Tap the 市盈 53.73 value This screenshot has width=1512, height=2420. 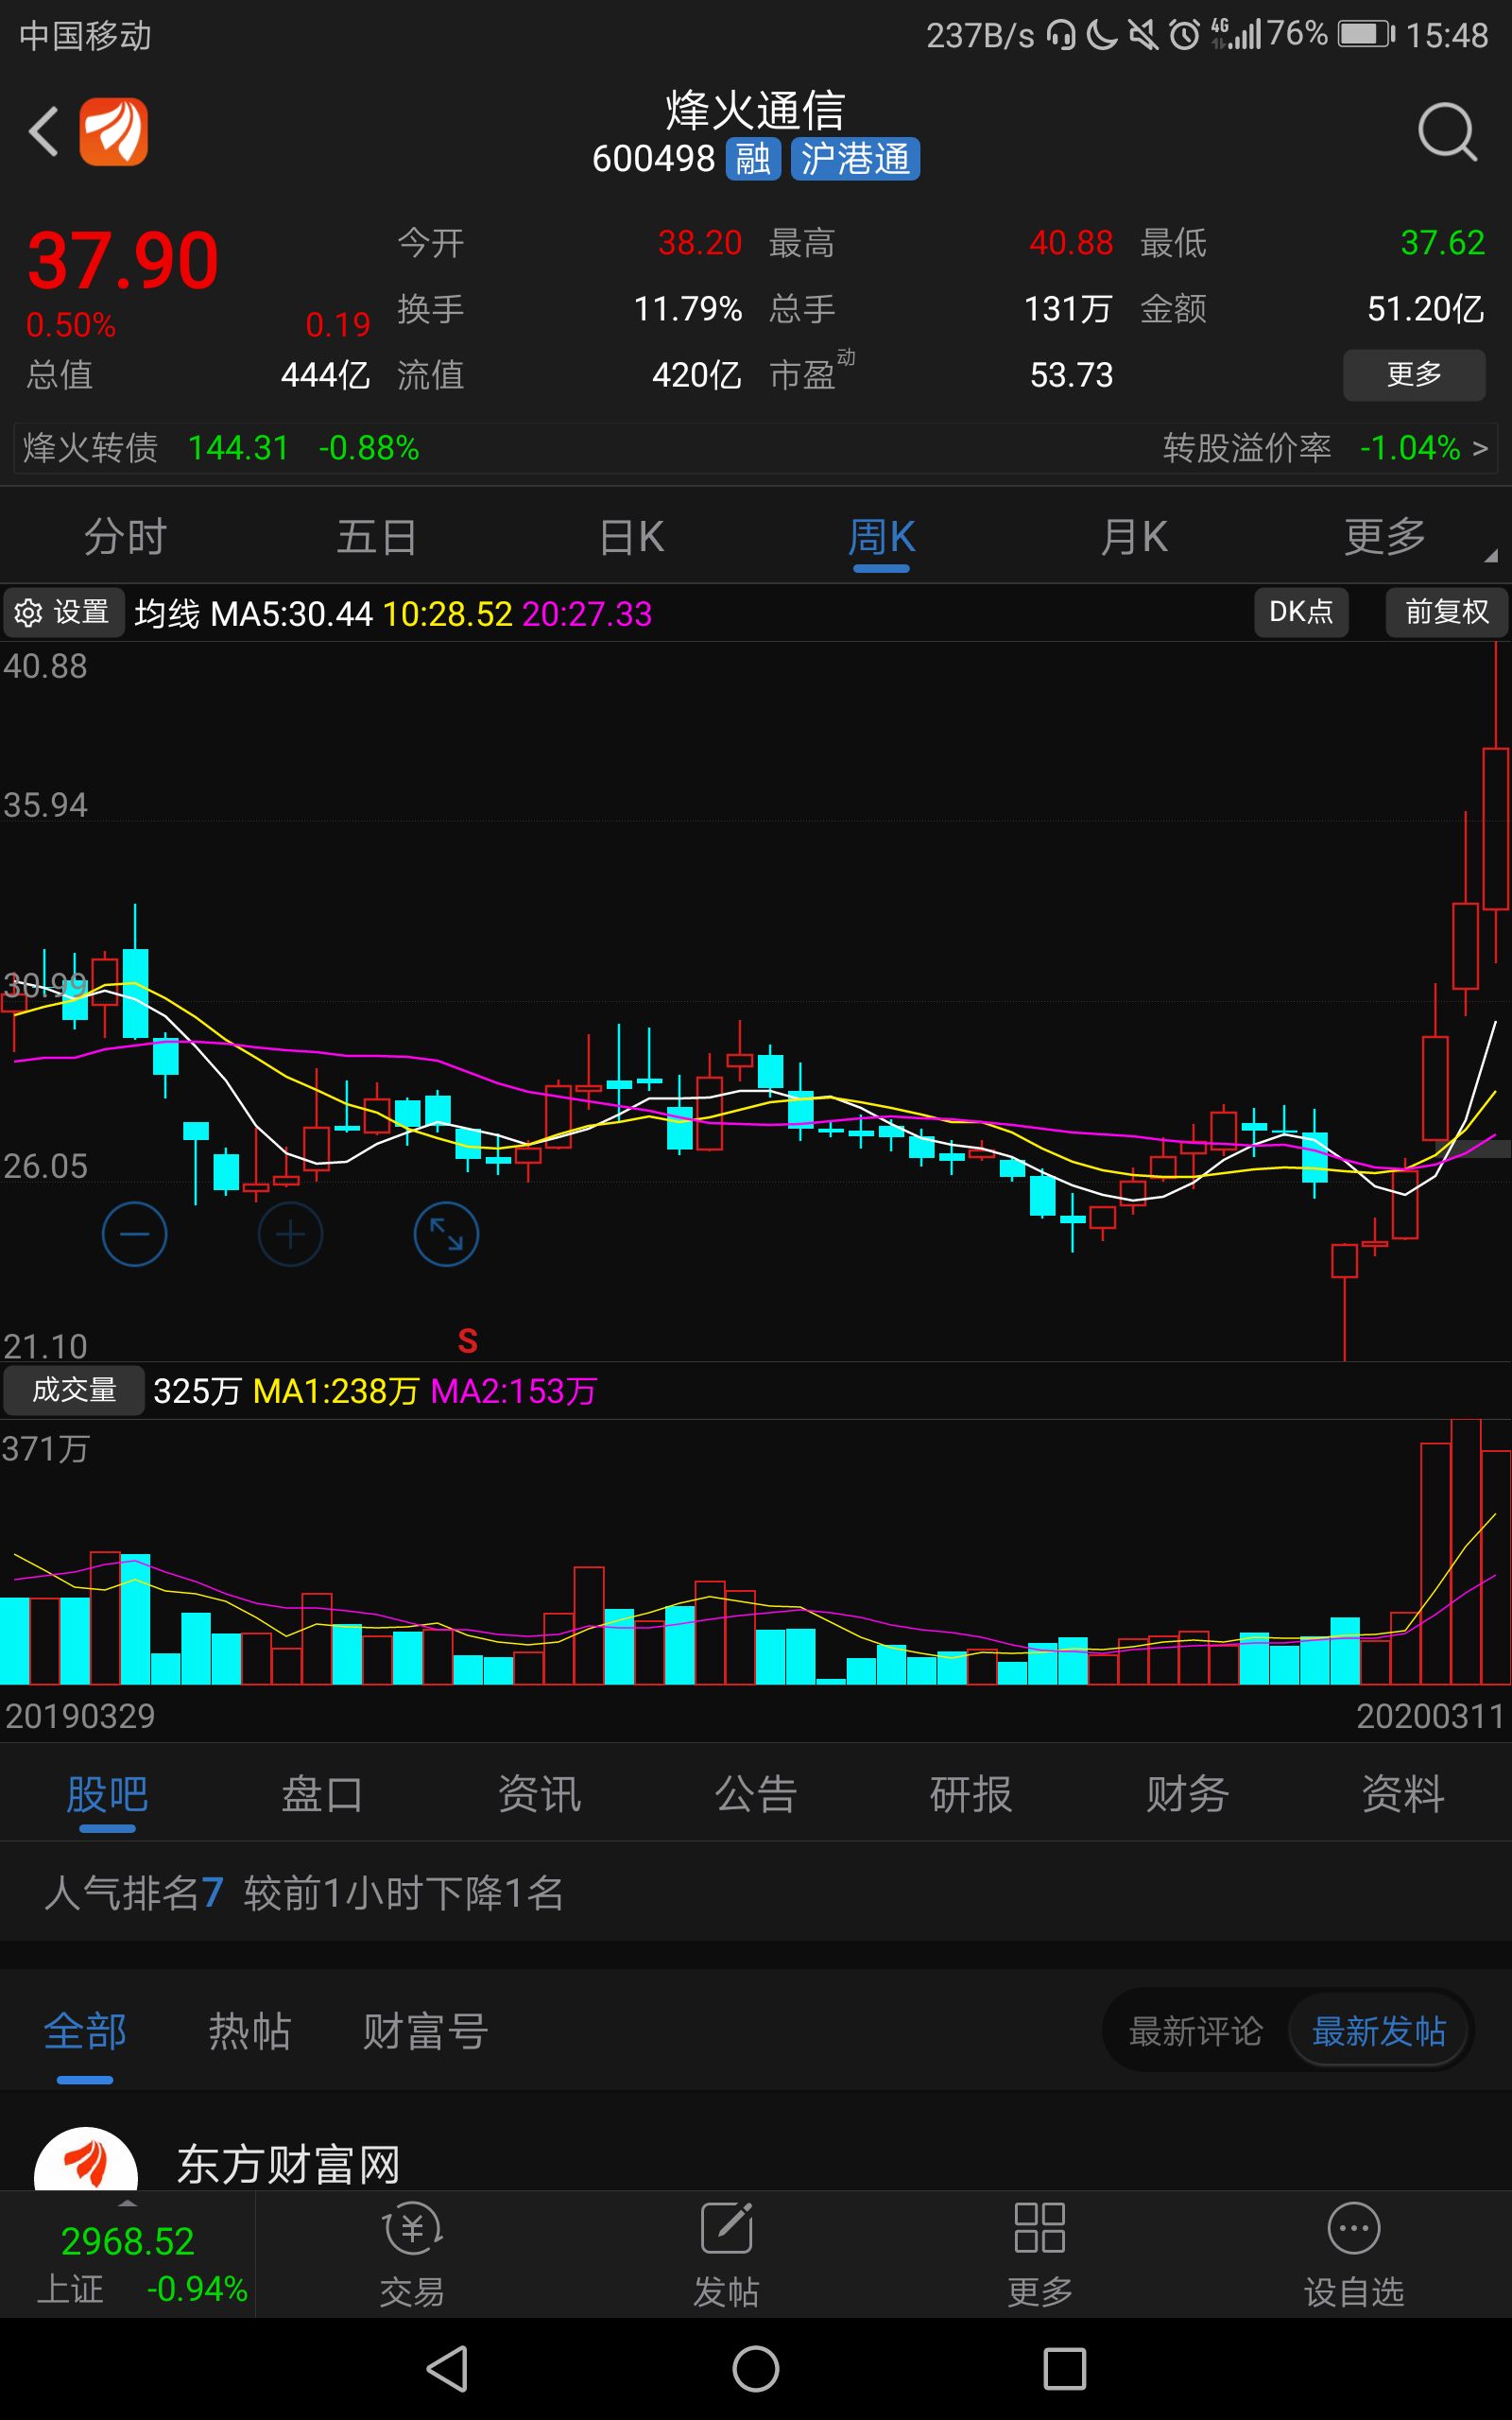click(x=1071, y=375)
